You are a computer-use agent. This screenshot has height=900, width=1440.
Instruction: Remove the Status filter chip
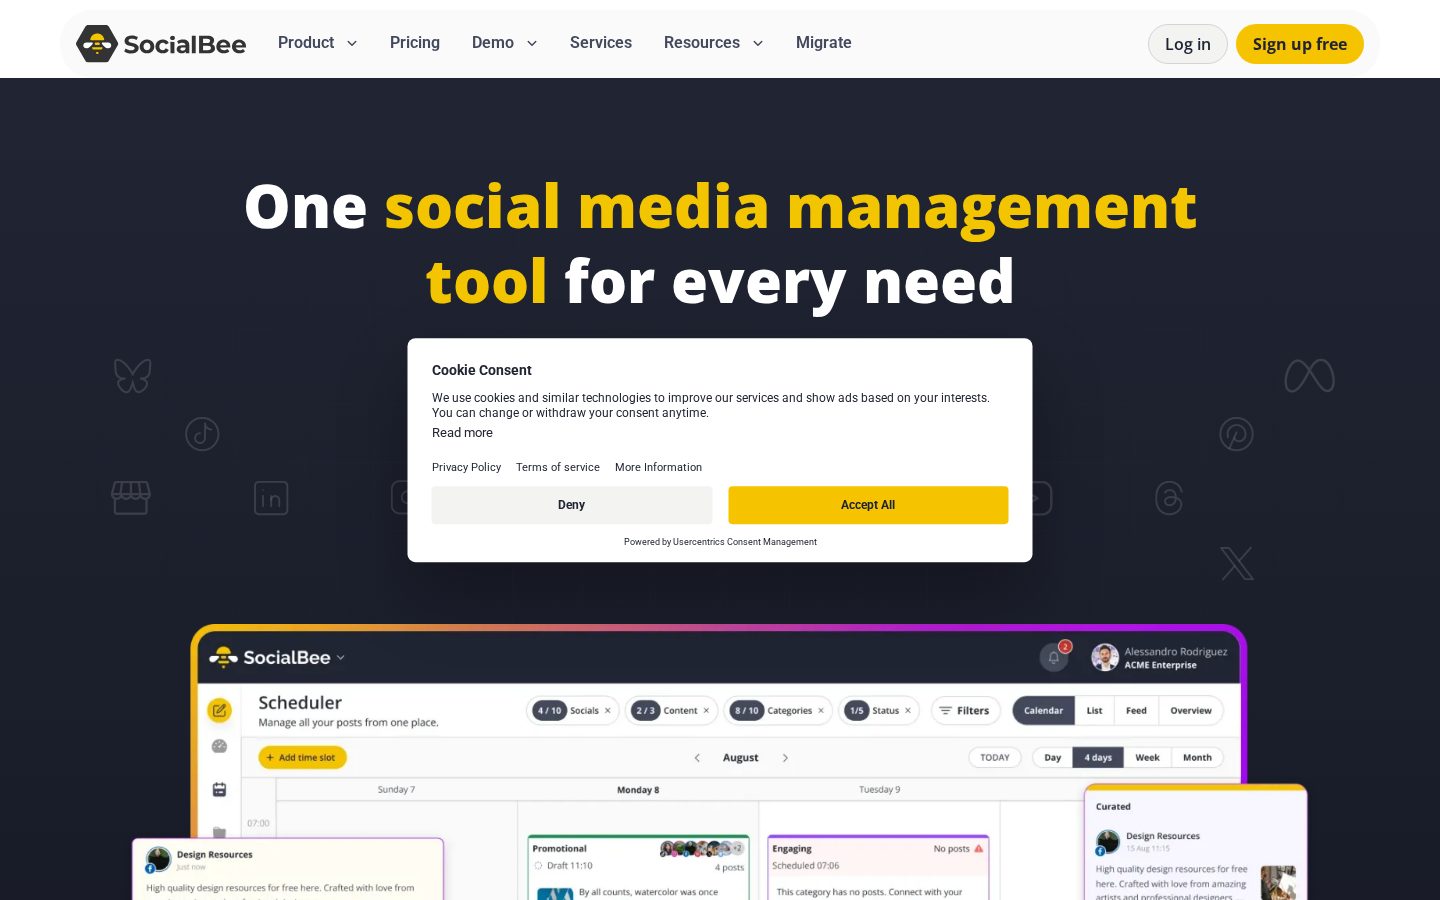coord(908,711)
